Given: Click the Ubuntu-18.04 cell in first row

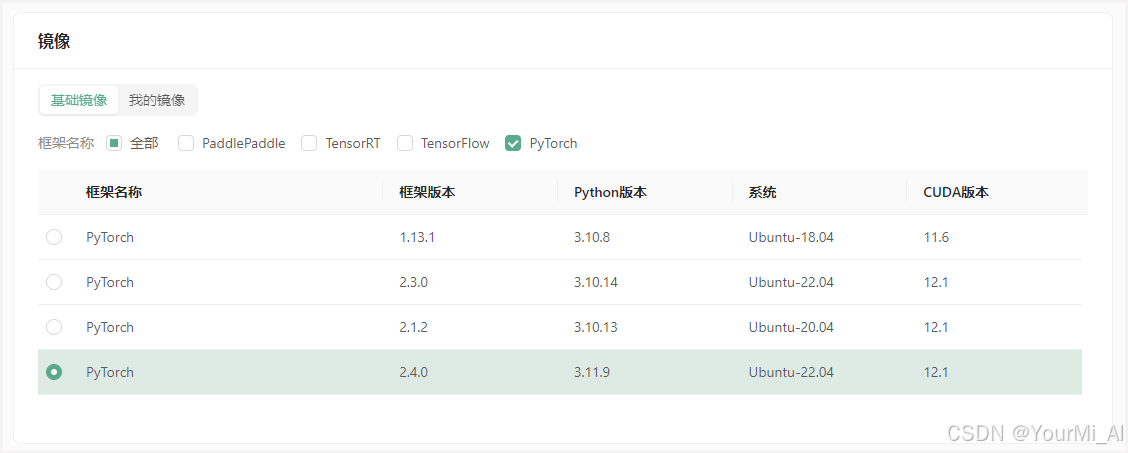Looking at the screenshot, I should point(791,237).
